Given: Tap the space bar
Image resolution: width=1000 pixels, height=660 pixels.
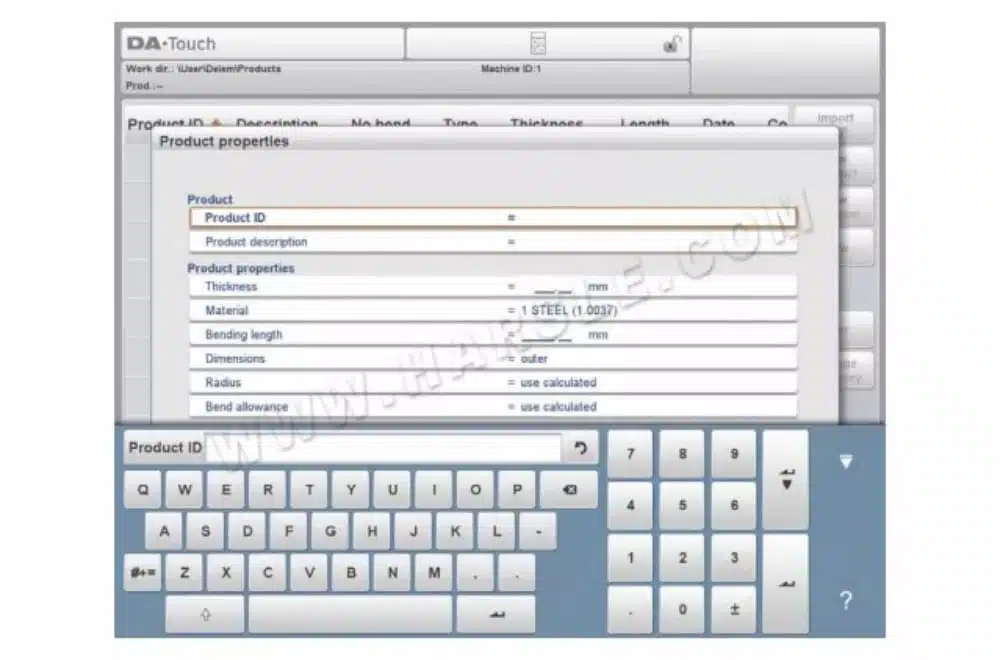Looking at the screenshot, I should 350,614.
